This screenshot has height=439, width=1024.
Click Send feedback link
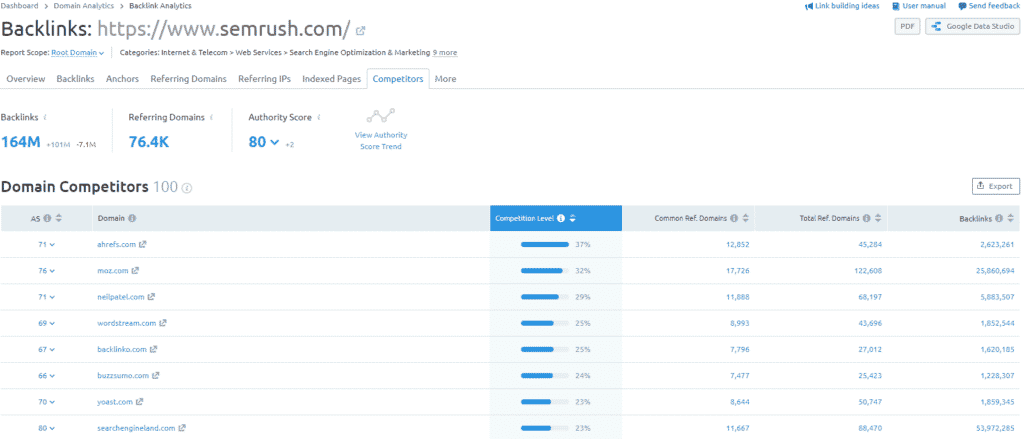click(989, 6)
